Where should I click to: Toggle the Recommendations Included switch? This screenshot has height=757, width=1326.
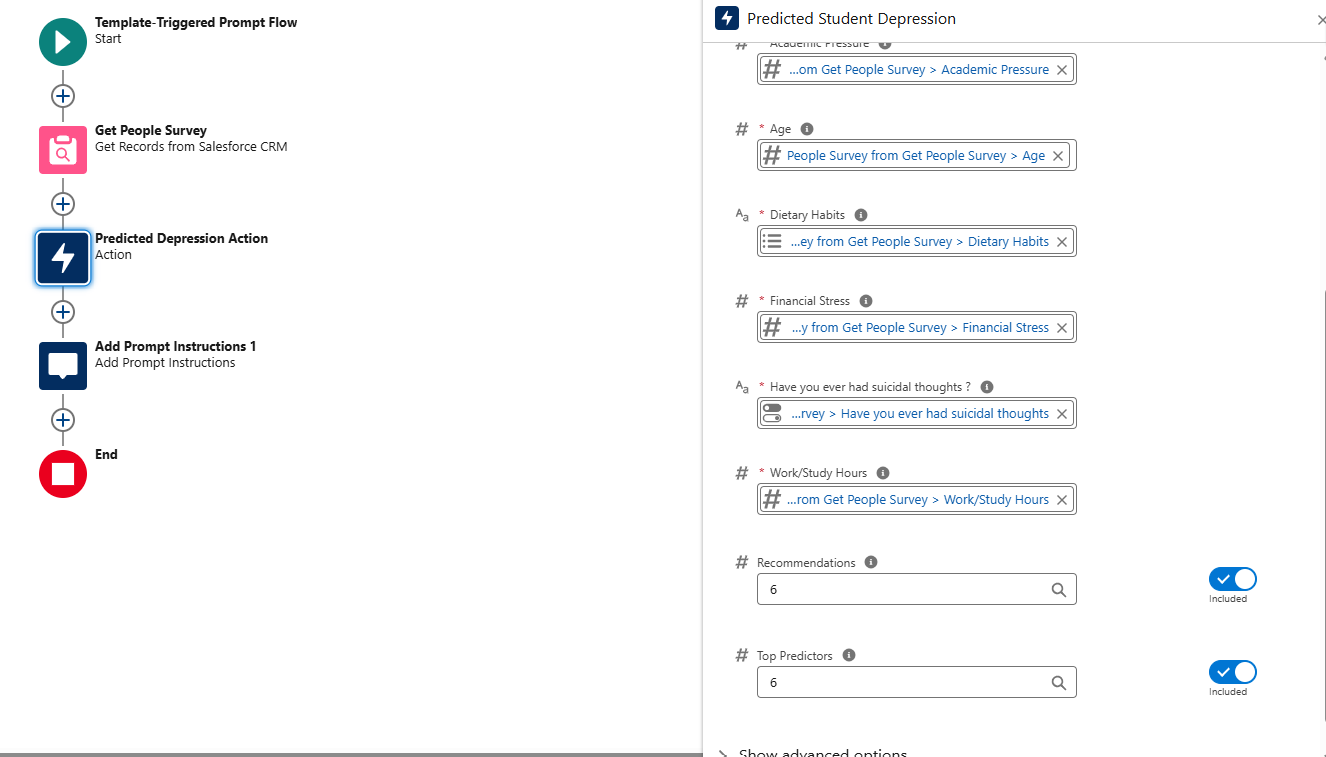pos(1232,579)
